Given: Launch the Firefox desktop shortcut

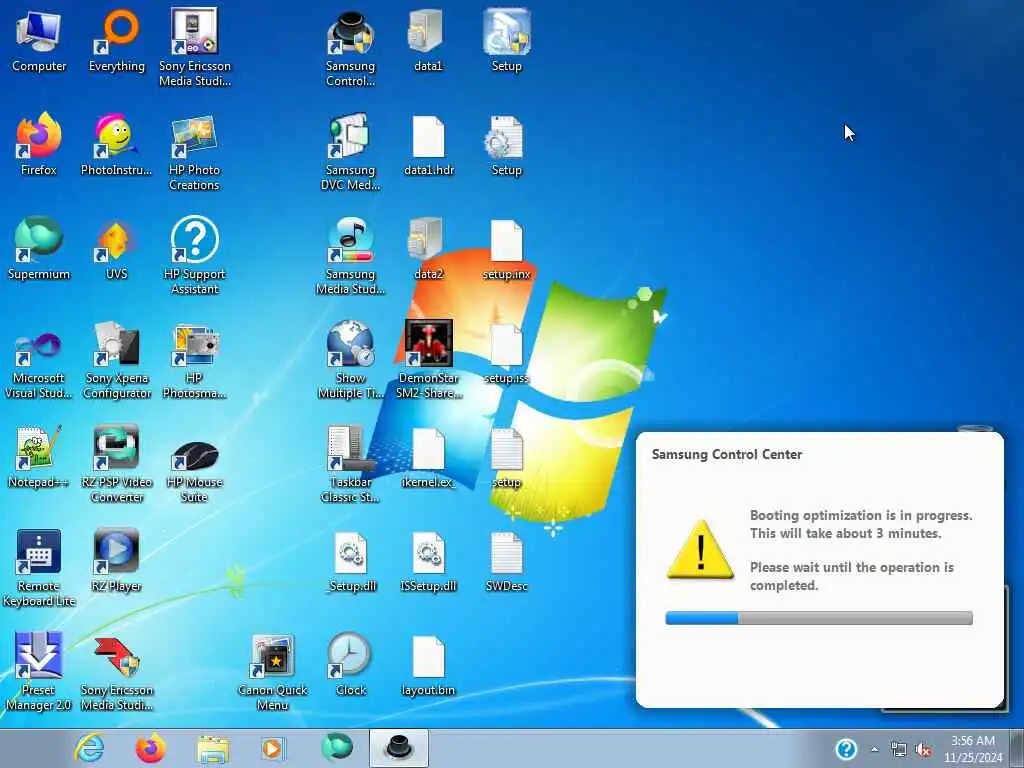Looking at the screenshot, I should (39, 145).
